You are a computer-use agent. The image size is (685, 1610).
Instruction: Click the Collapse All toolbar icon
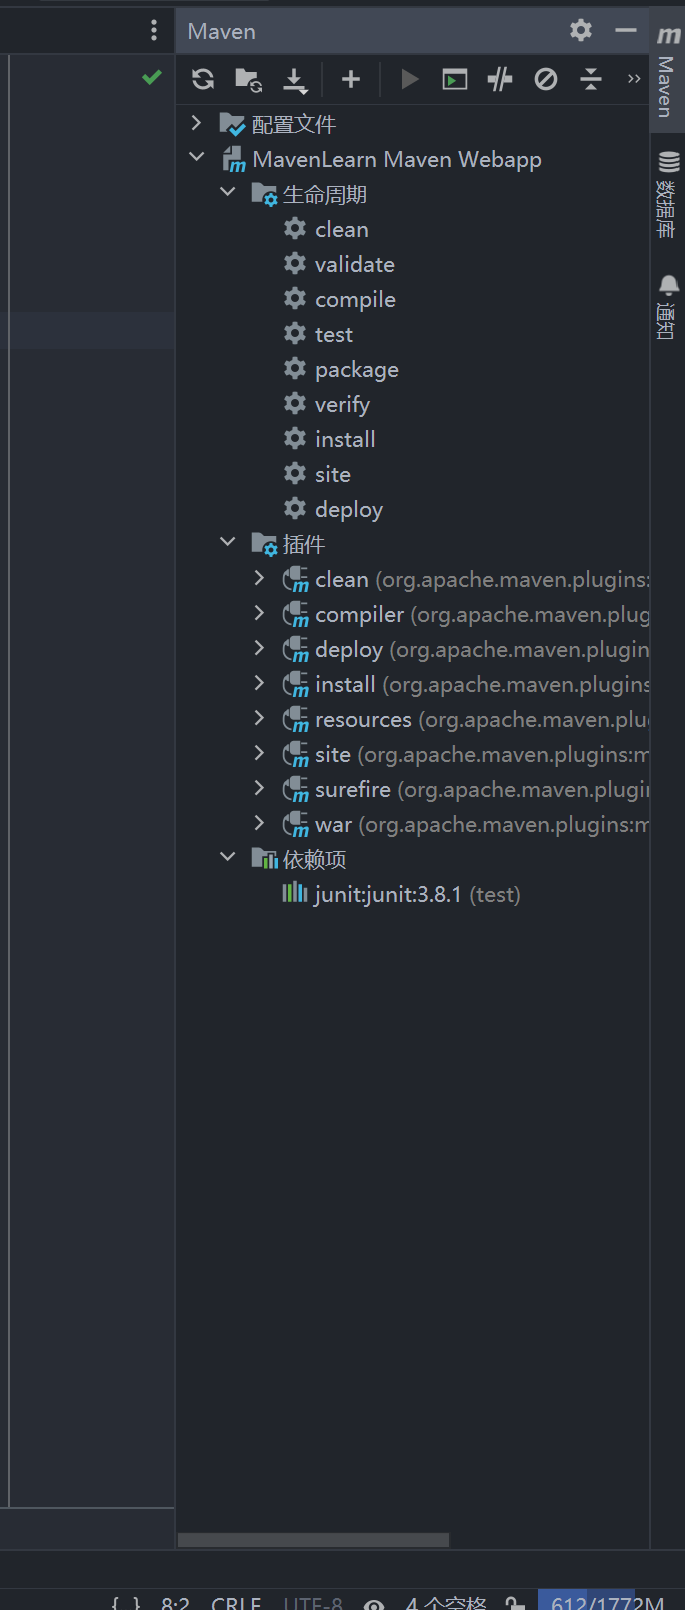pyautogui.click(x=591, y=80)
